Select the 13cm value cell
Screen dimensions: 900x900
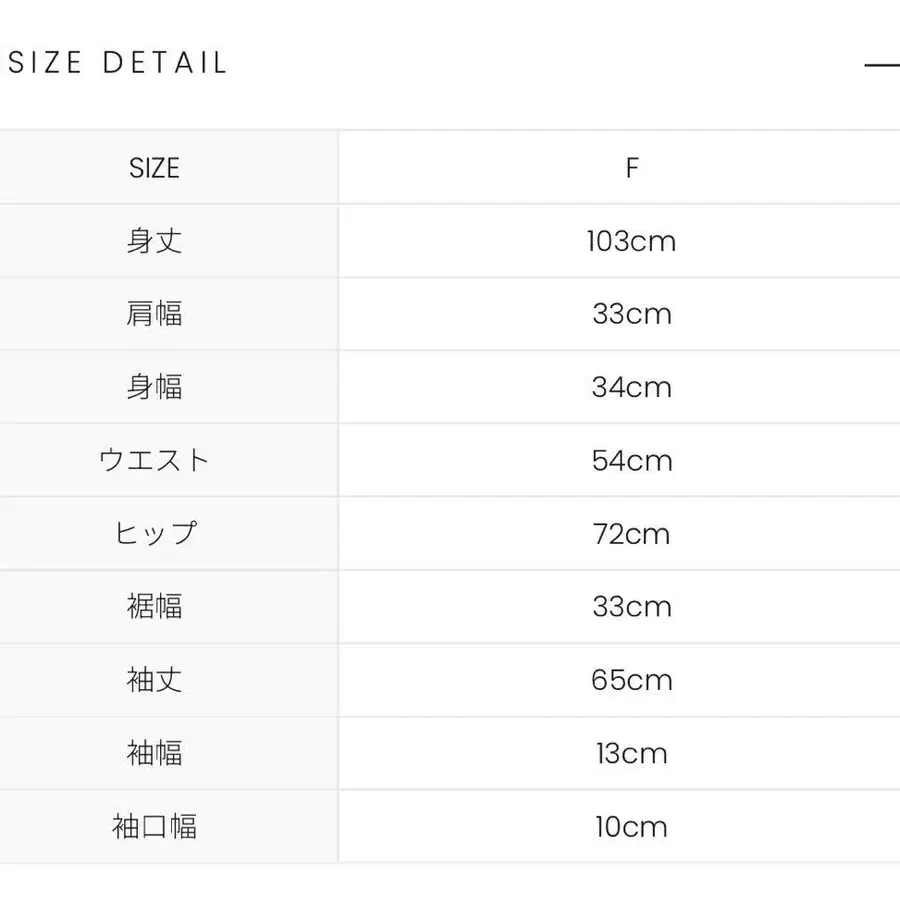point(631,753)
